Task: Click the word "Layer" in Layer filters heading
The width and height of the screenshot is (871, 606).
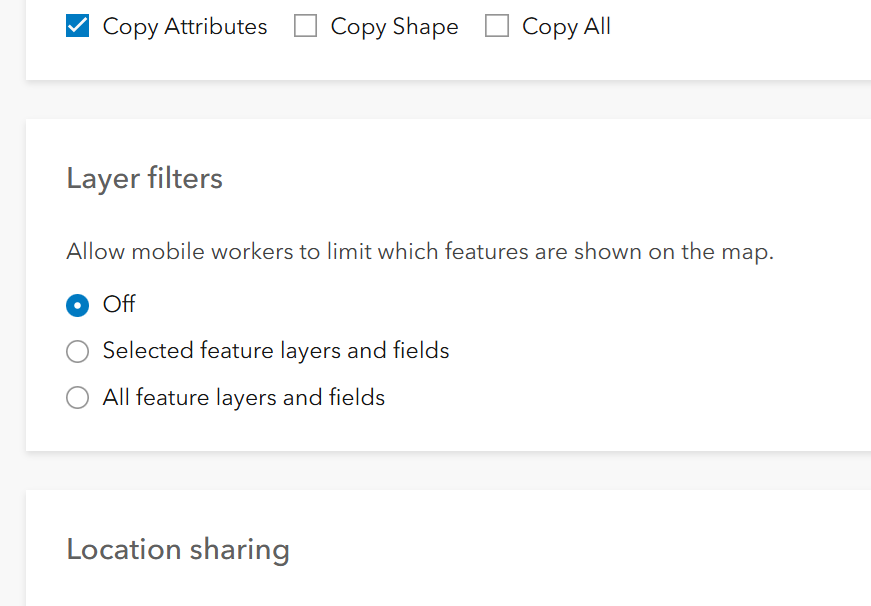Action: (101, 179)
